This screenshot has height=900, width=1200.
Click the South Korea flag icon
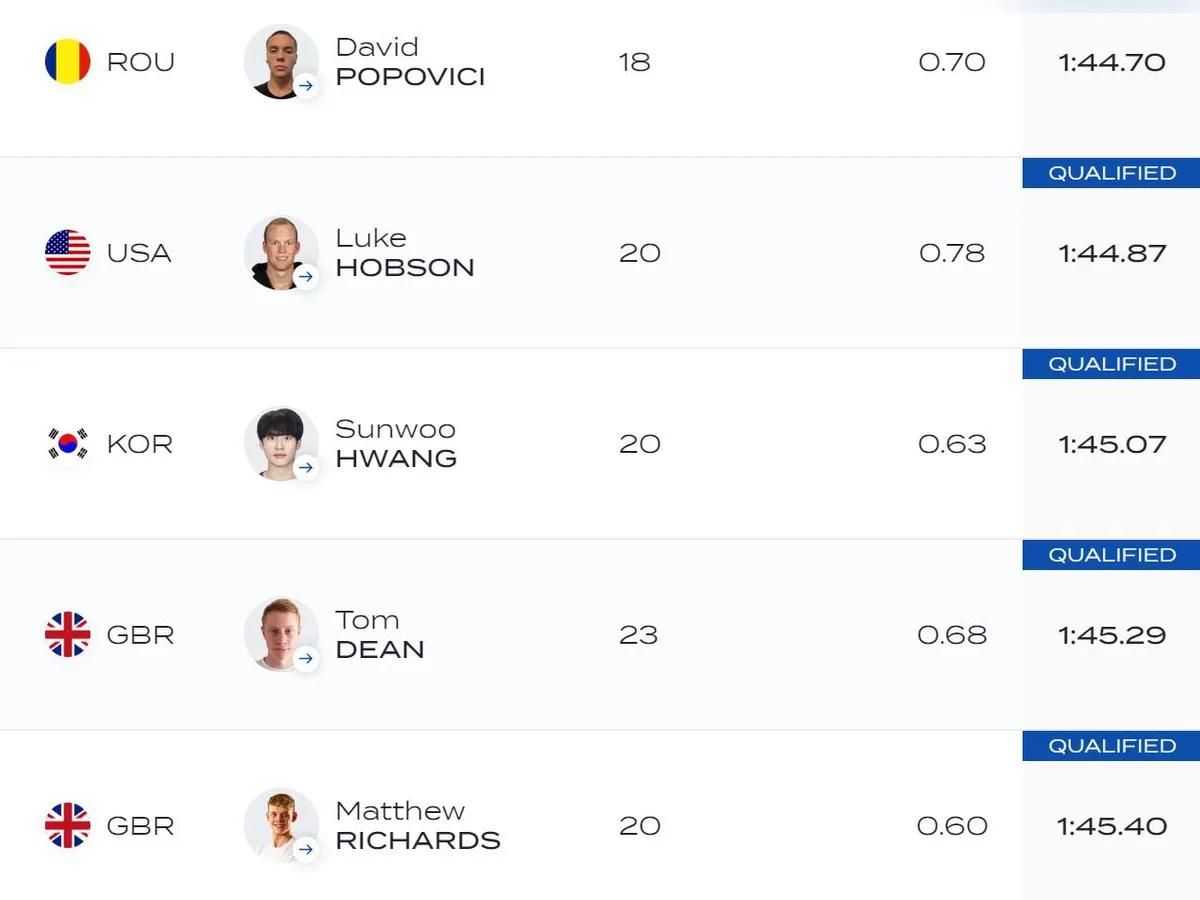68,444
